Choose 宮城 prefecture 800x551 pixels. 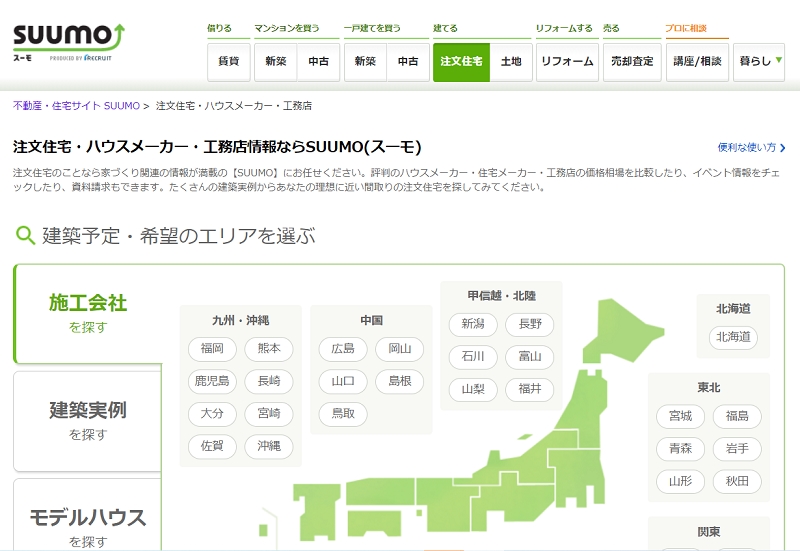tap(681, 416)
